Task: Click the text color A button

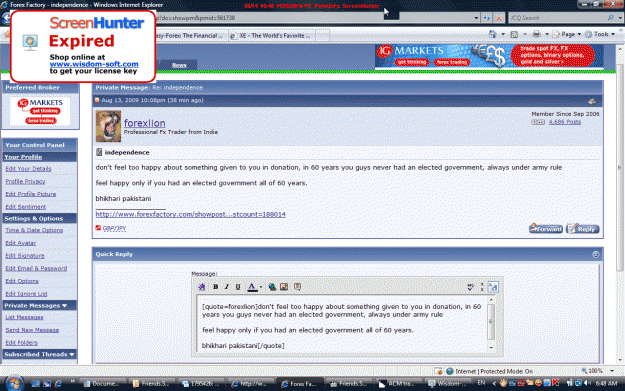Action: [x=252, y=287]
